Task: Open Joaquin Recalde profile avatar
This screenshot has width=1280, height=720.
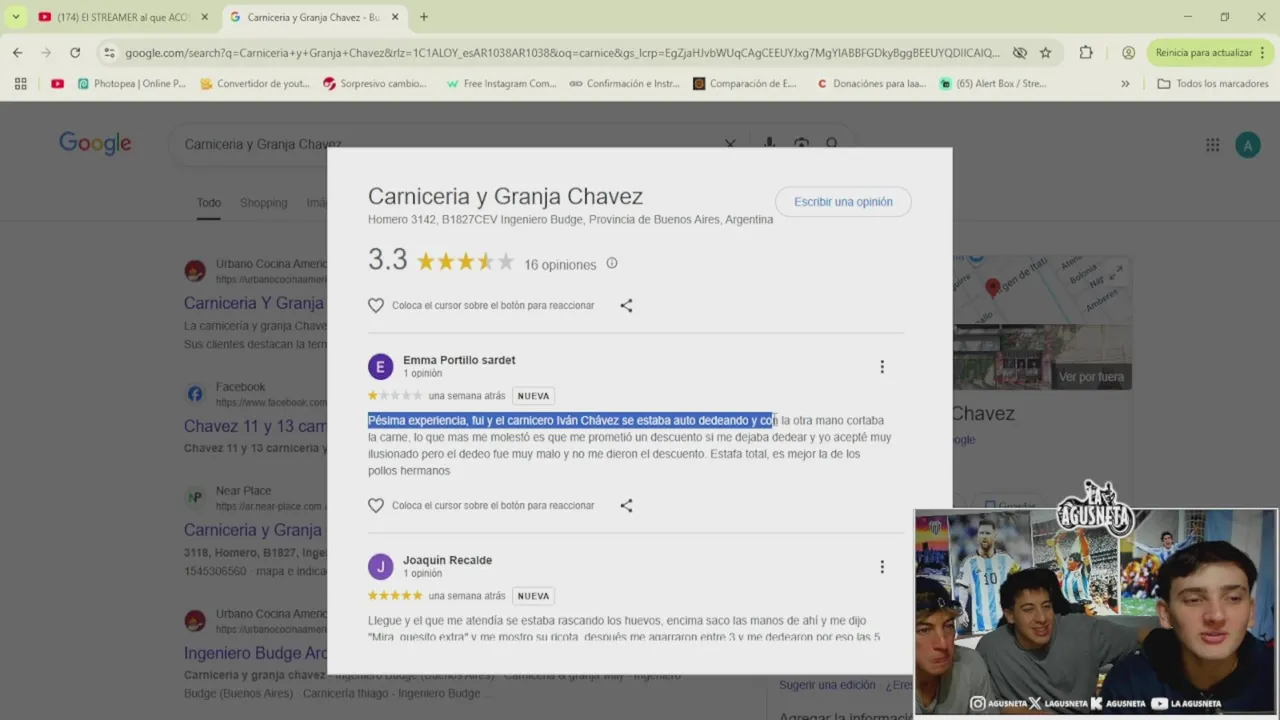Action: [380, 566]
